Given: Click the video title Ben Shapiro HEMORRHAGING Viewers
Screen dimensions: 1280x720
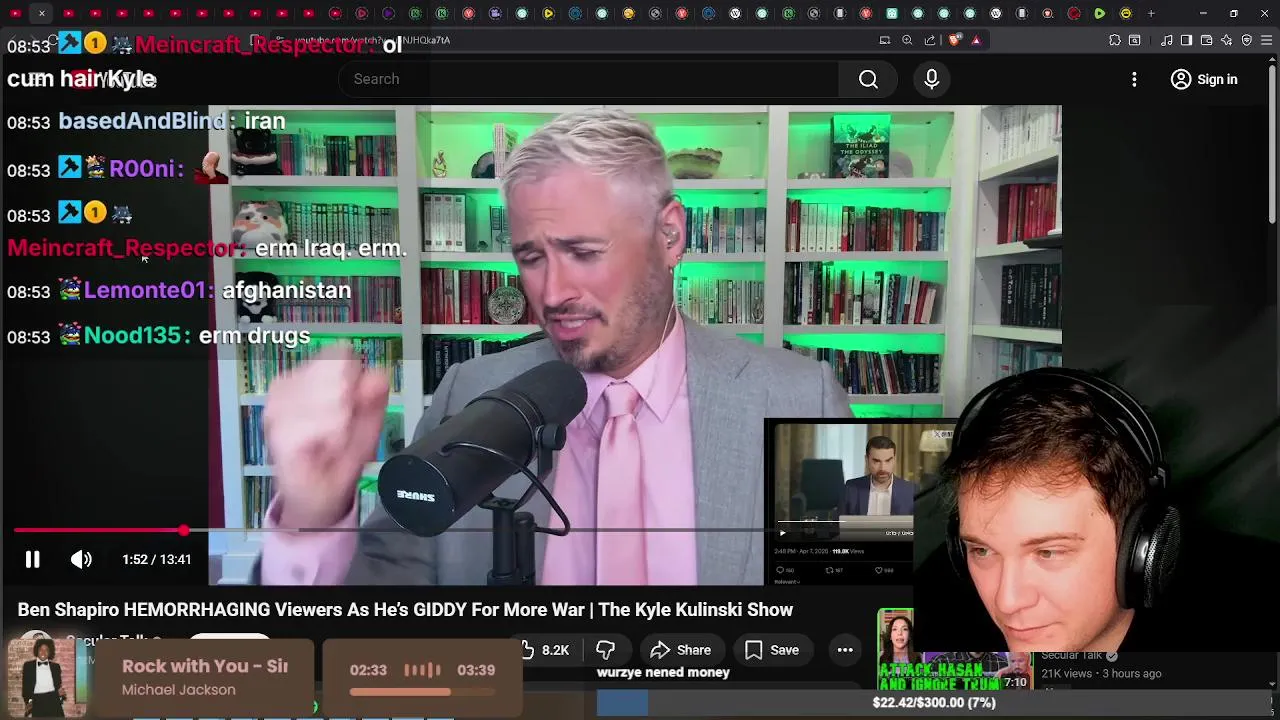Looking at the screenshot, I should 405,610.
